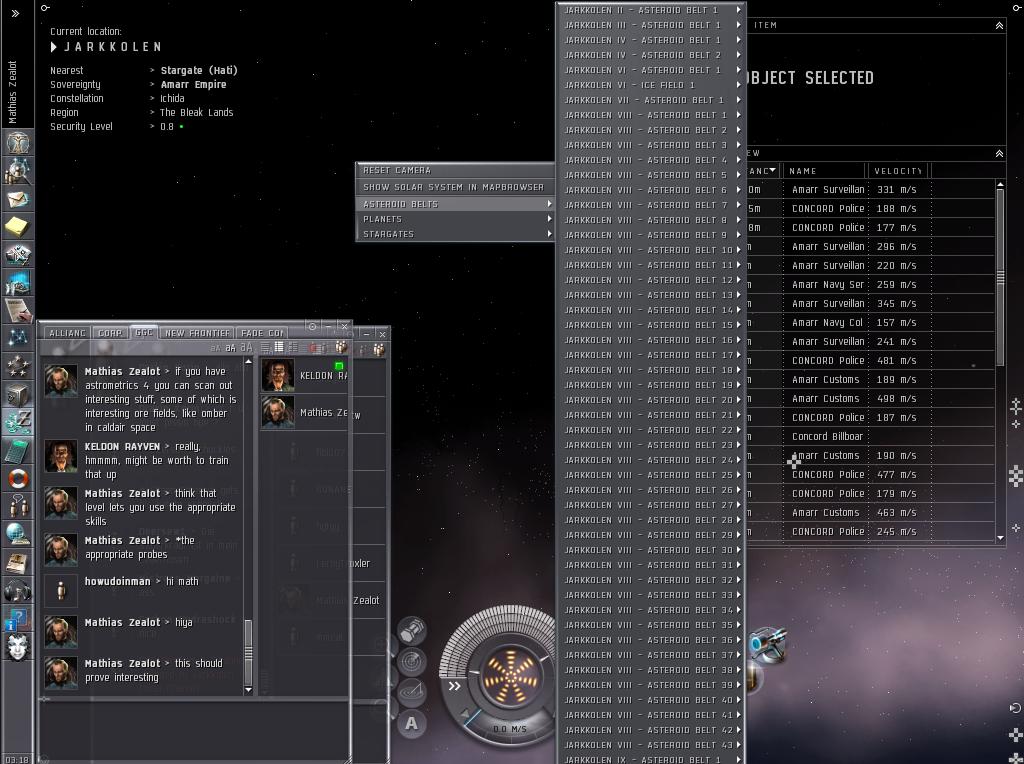
Task: Open People and Places sidebar icon
Action: click(18, 170)
